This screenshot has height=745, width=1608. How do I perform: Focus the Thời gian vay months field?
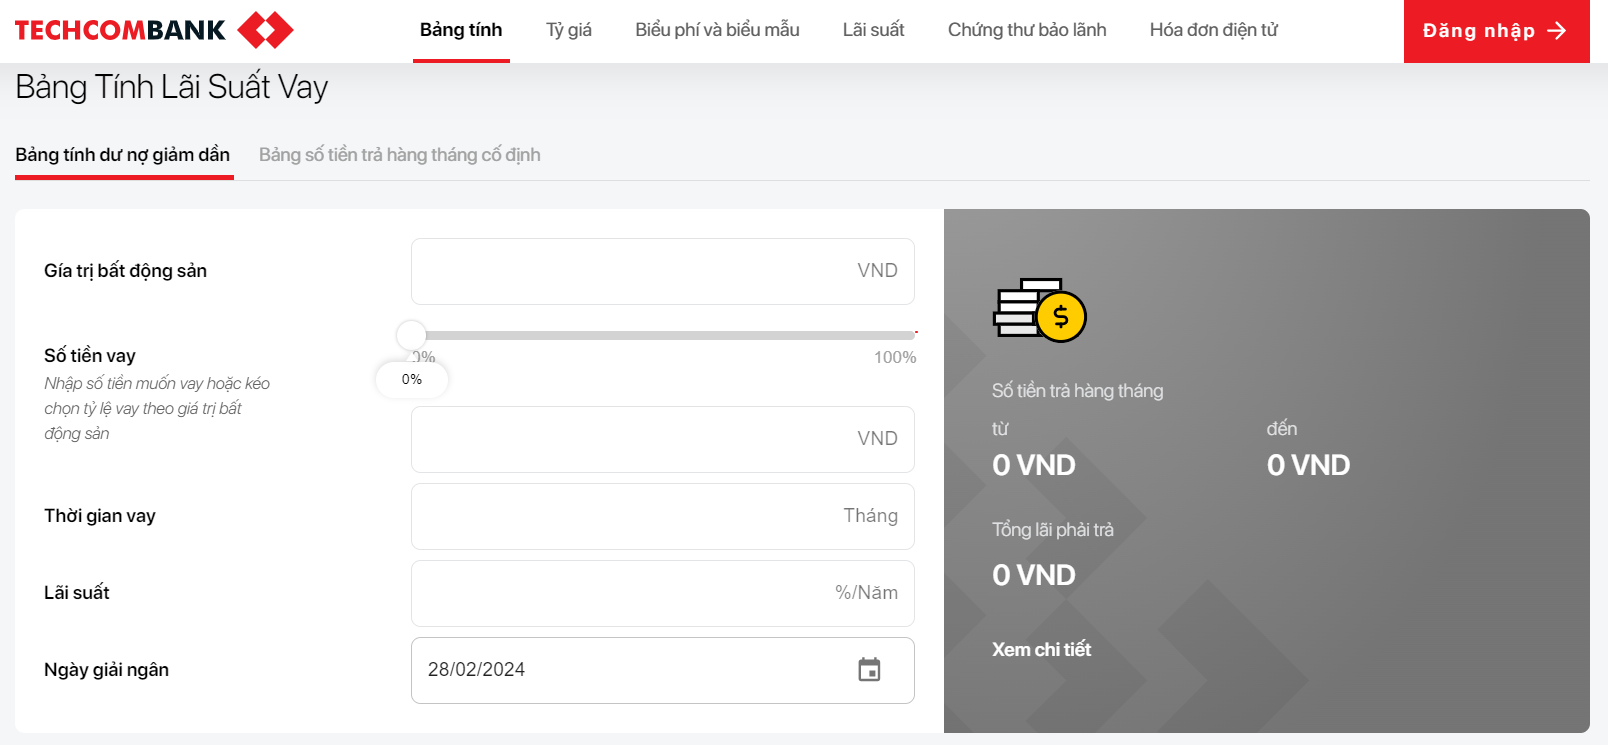(x=663, y=516)
